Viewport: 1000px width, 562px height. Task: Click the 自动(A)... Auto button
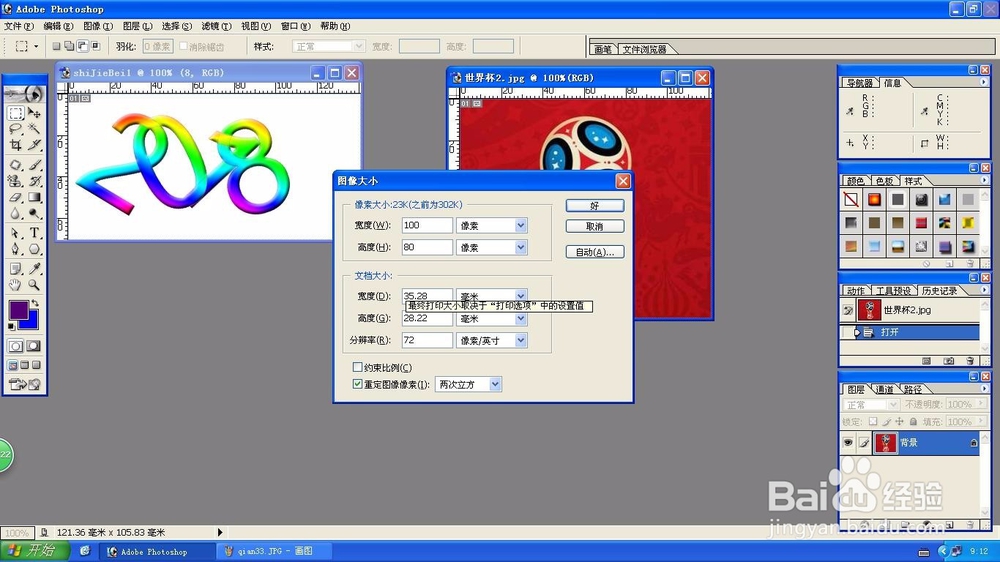[595, 252]
